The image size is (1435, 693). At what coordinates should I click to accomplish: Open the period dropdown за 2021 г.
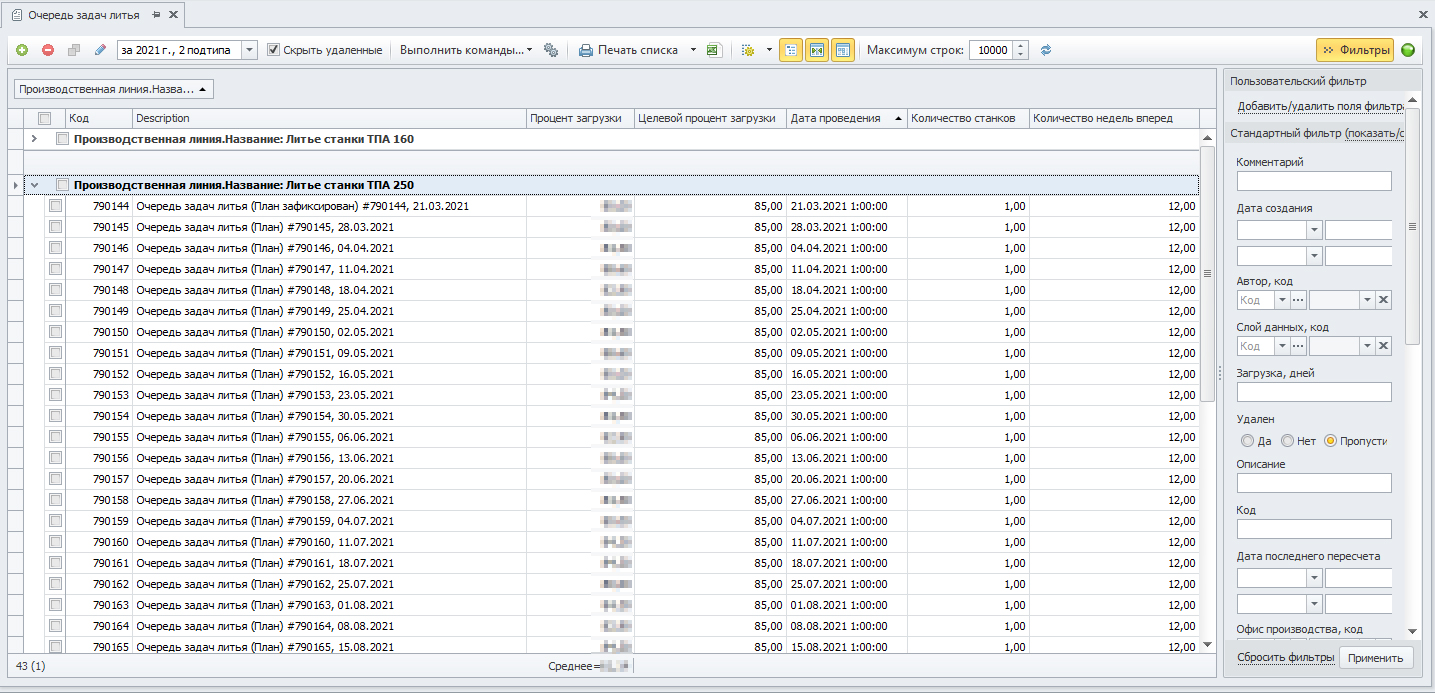[x=249, y=50]
